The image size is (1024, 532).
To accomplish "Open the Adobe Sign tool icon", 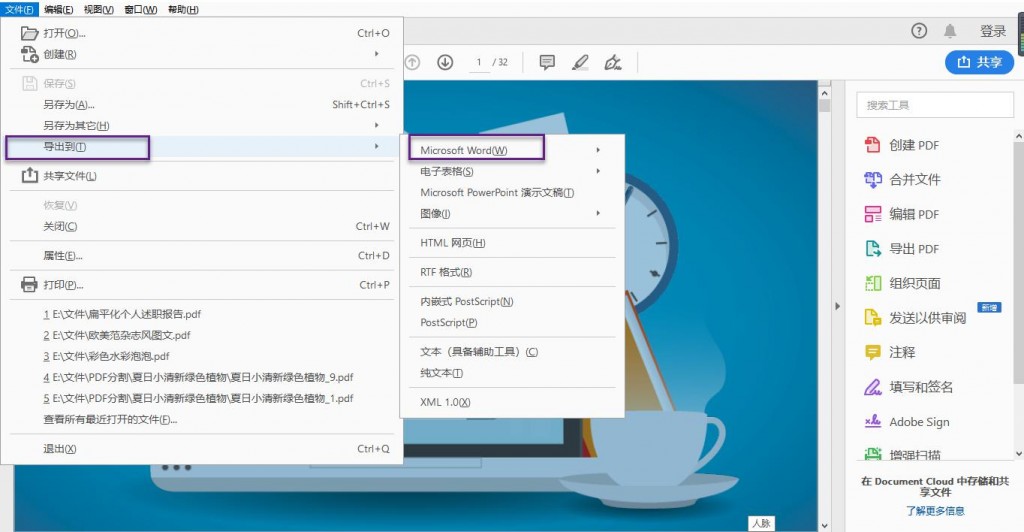I will pos(872,422).
